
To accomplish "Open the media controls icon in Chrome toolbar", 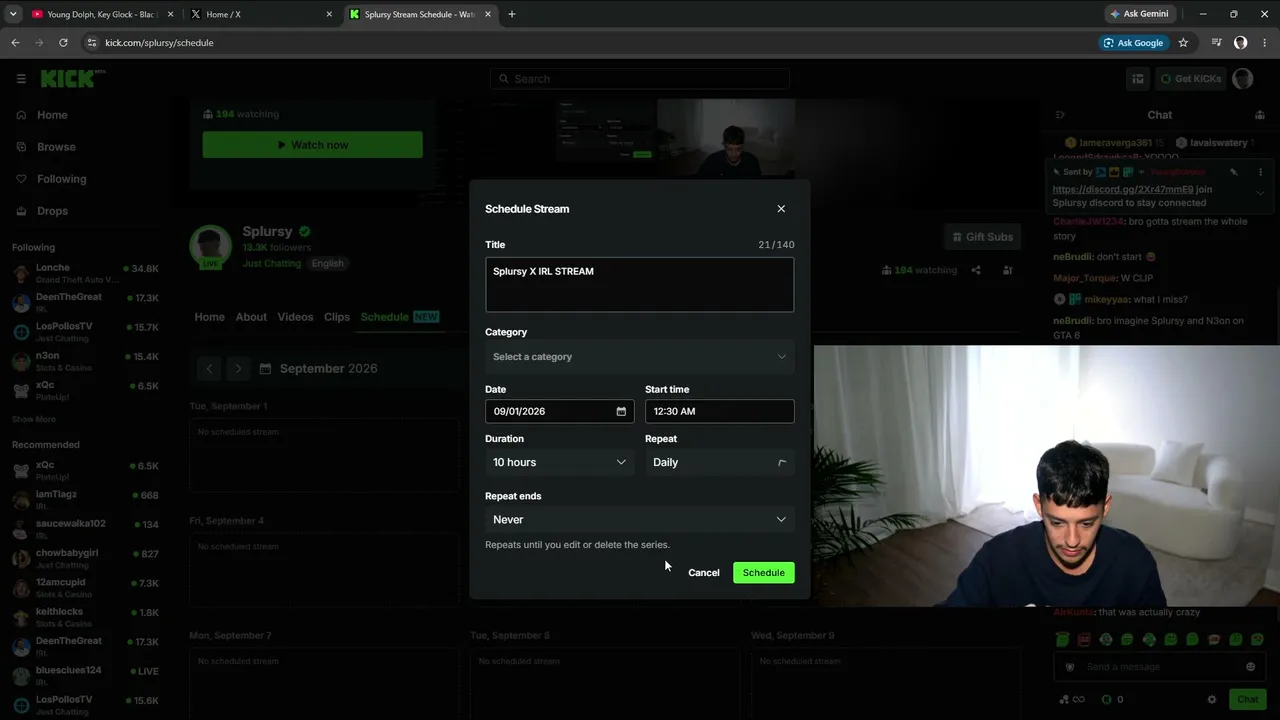I will coord(1216,43).
